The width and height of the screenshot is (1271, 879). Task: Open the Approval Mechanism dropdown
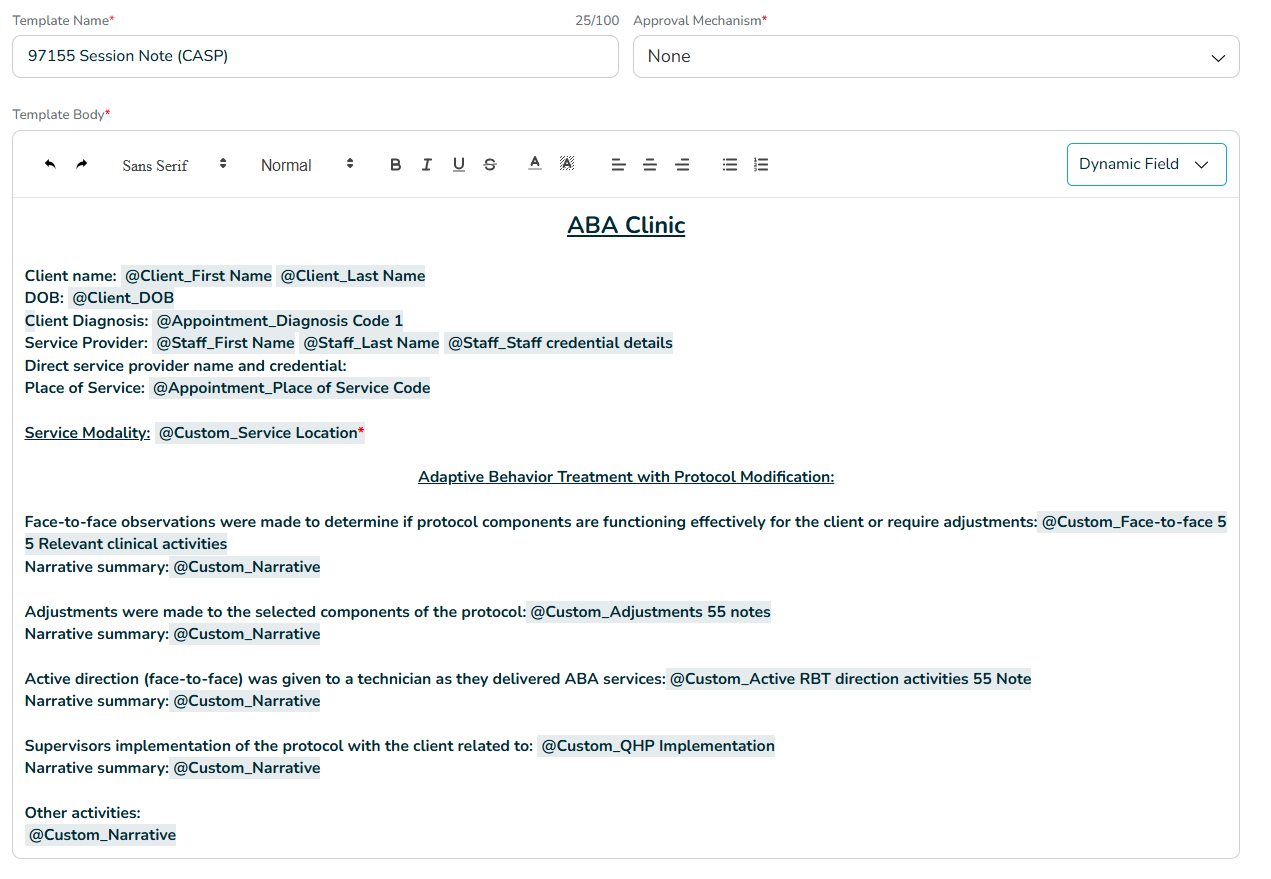[936, 57]
